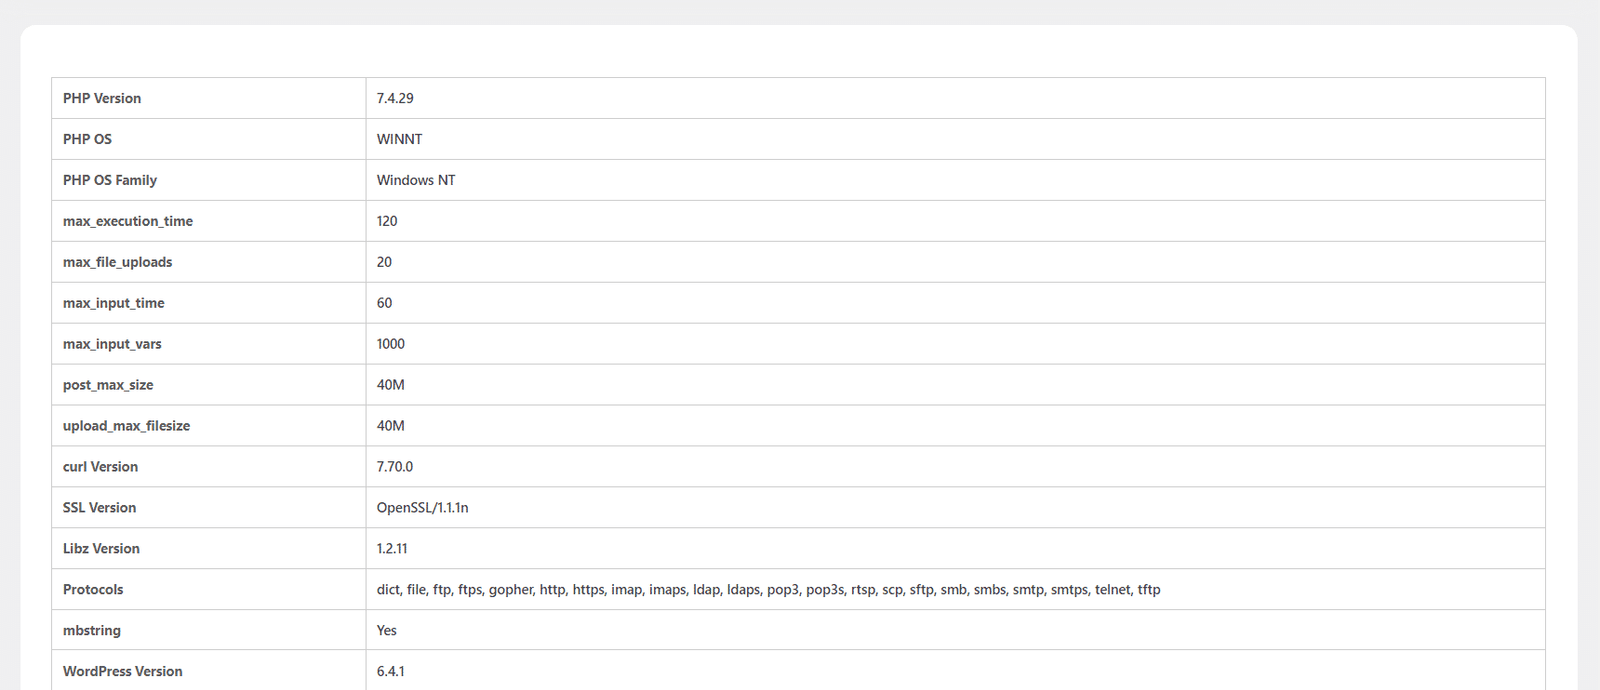1600x690 pixels.
Task: Click the Protocols list text
Action: 769,590
